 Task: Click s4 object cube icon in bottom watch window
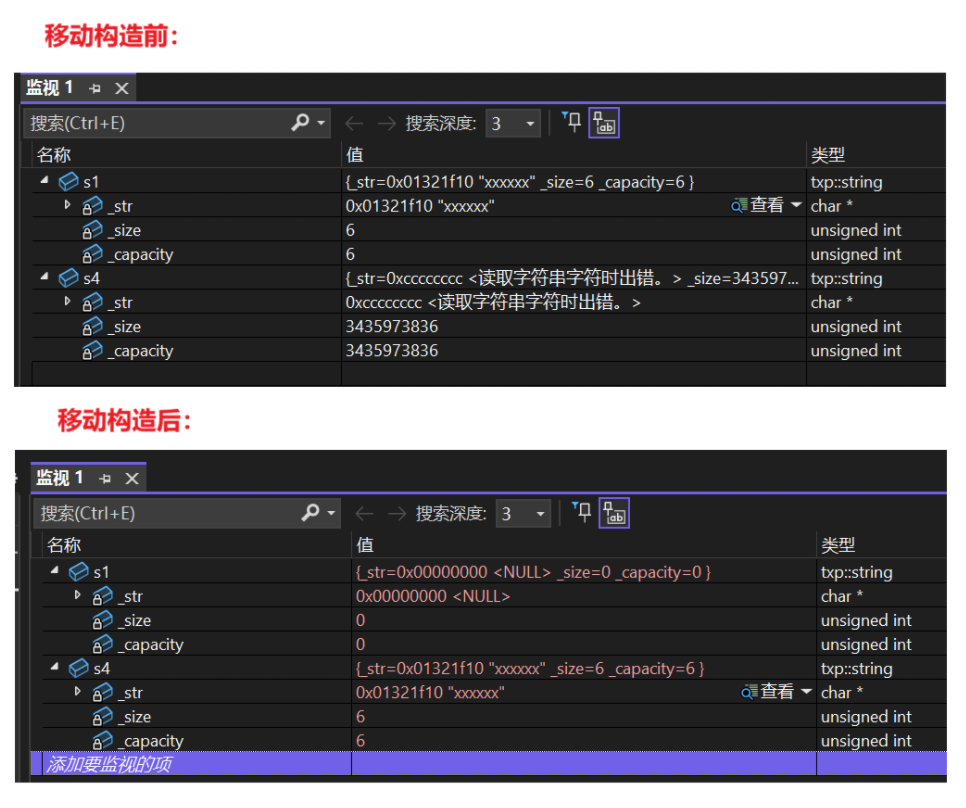[78, 668]
